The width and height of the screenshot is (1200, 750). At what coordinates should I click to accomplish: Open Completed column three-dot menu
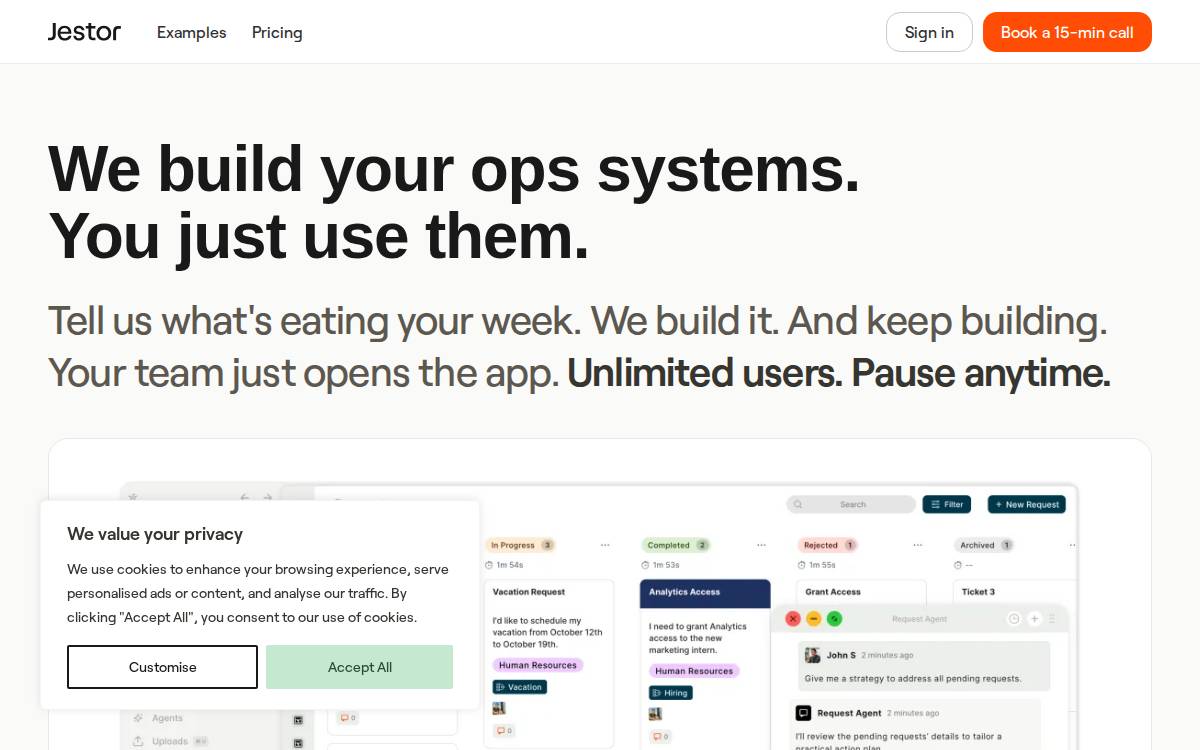[761, 545]
